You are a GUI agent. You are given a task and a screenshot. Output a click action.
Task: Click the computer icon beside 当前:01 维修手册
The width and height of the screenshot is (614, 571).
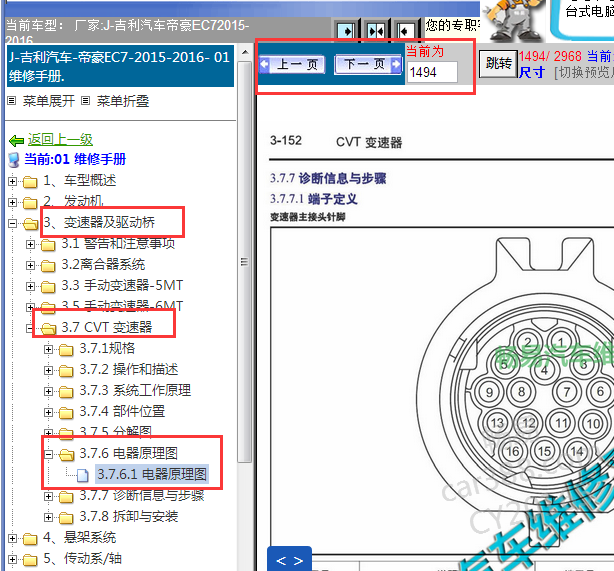[x=14, y=159]
